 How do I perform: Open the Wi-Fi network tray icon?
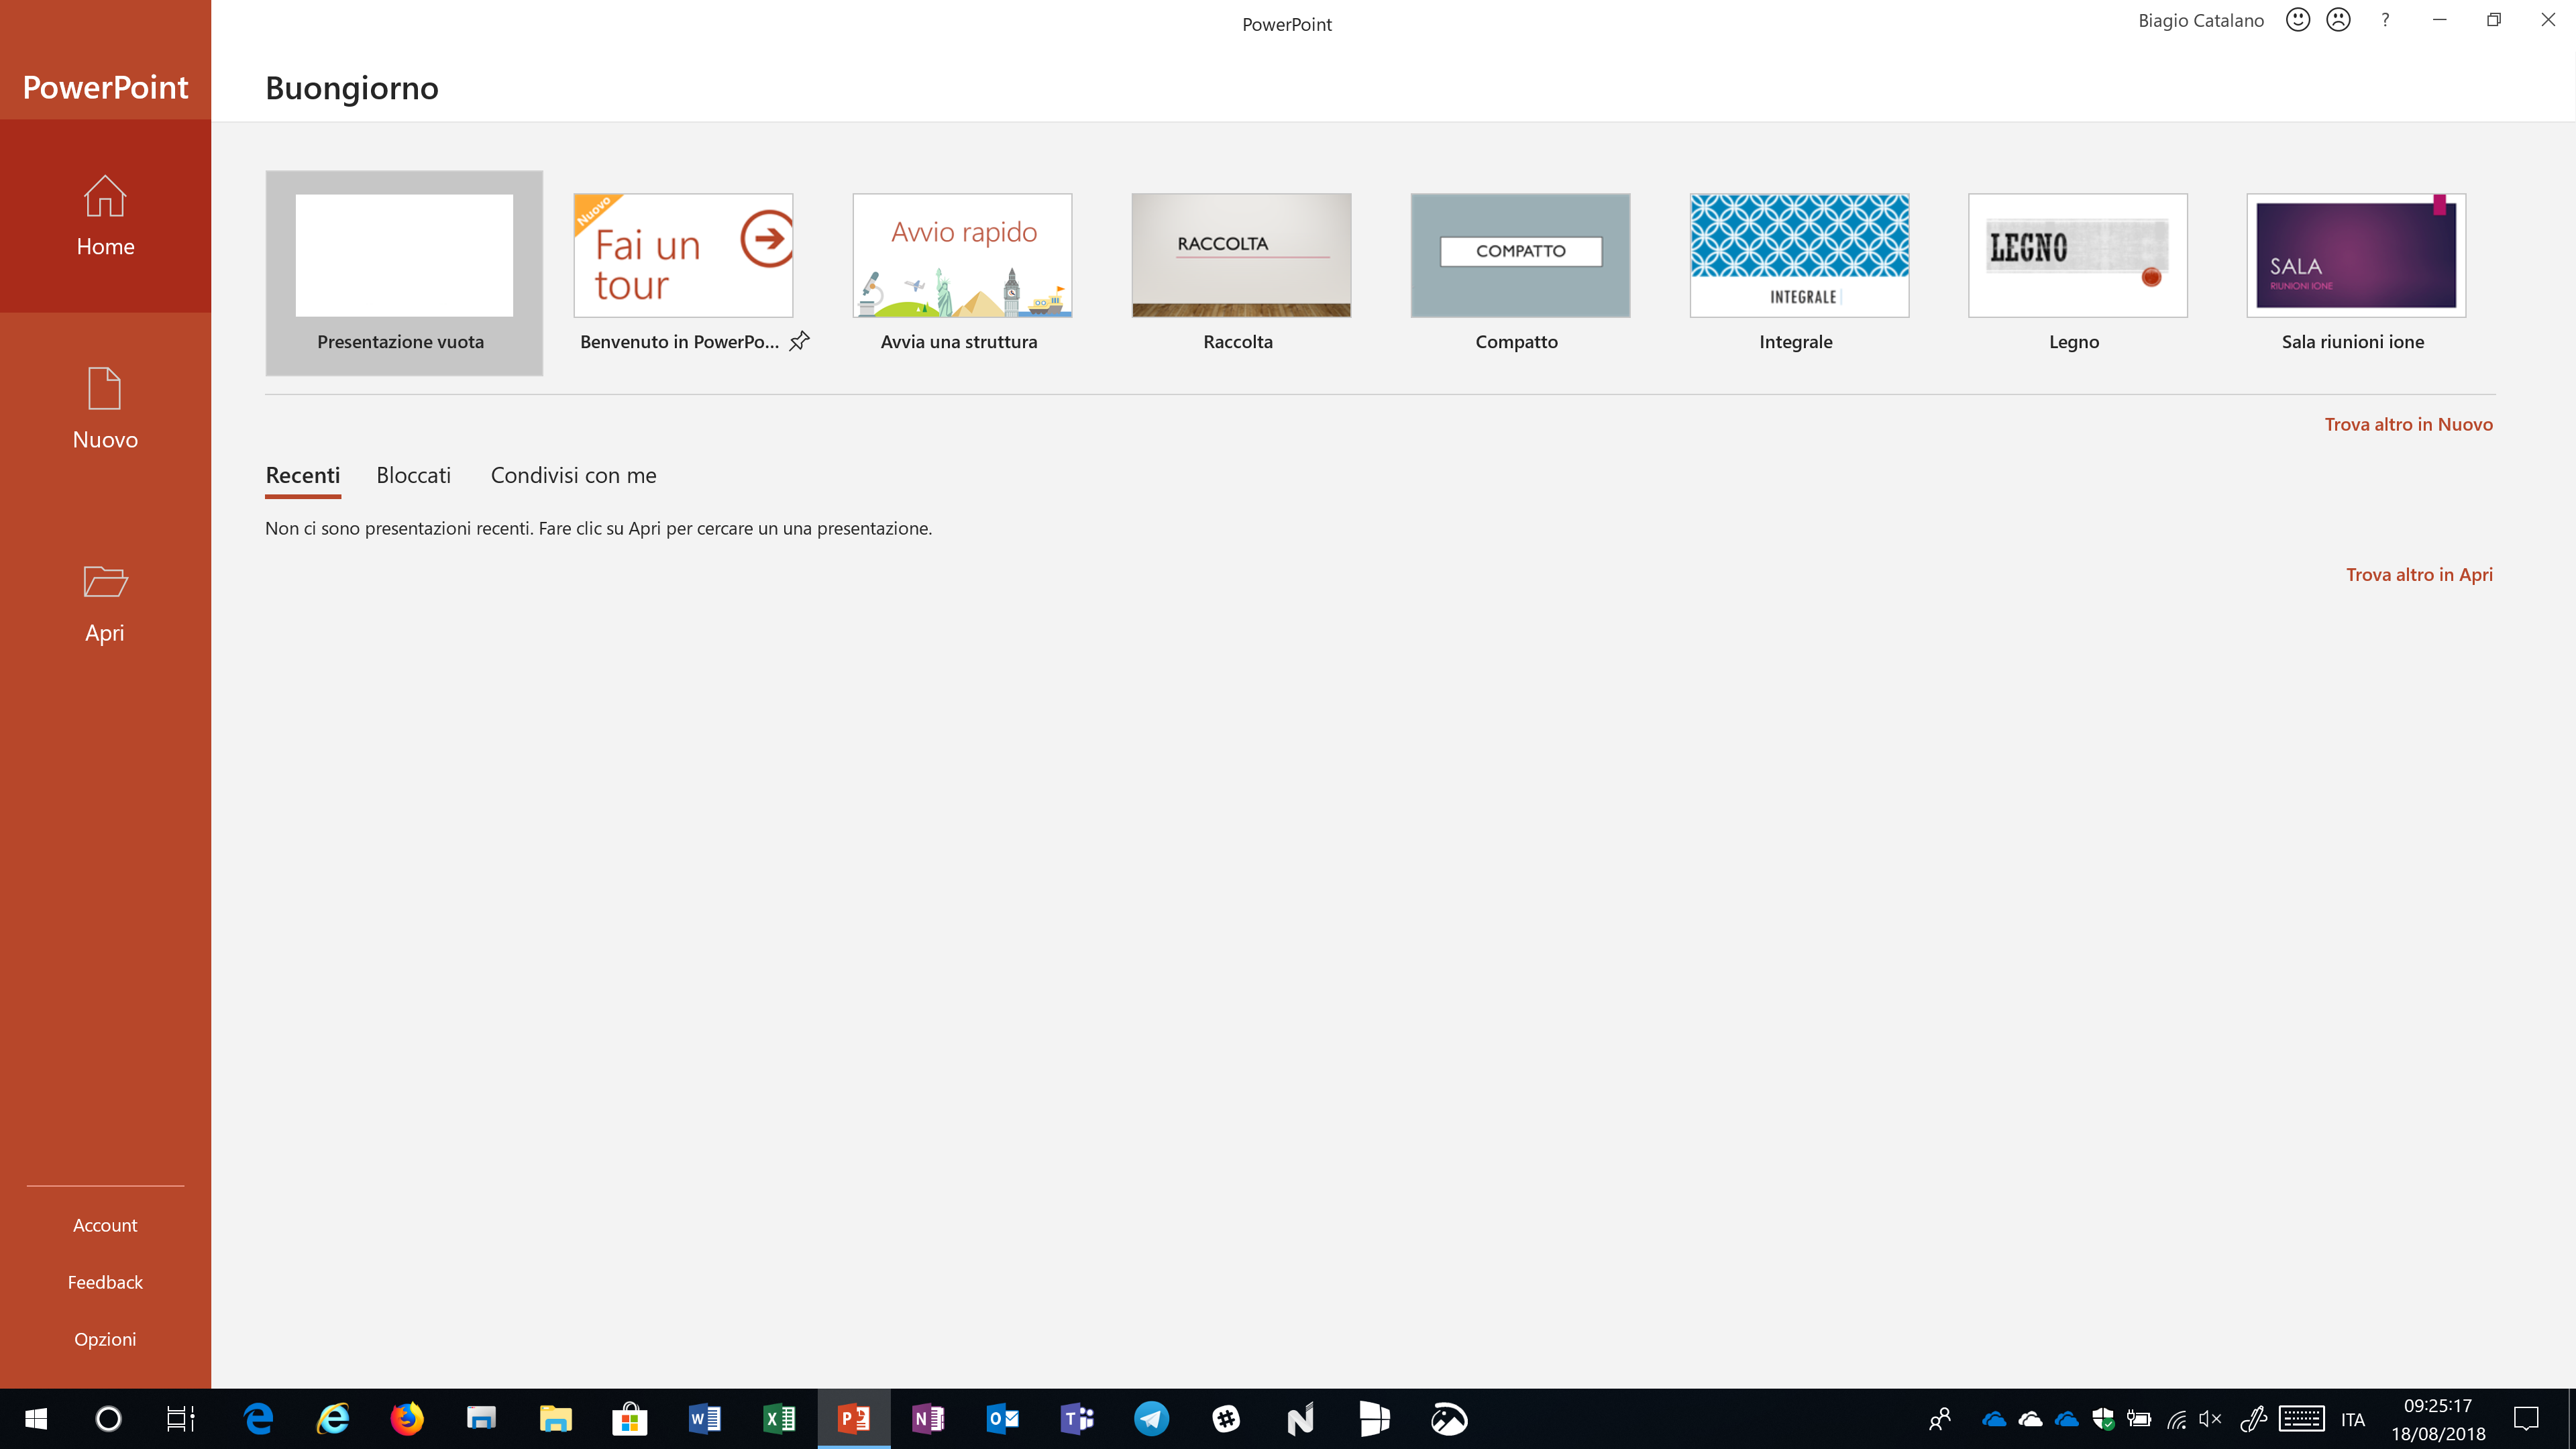tap(2176, 1418)
